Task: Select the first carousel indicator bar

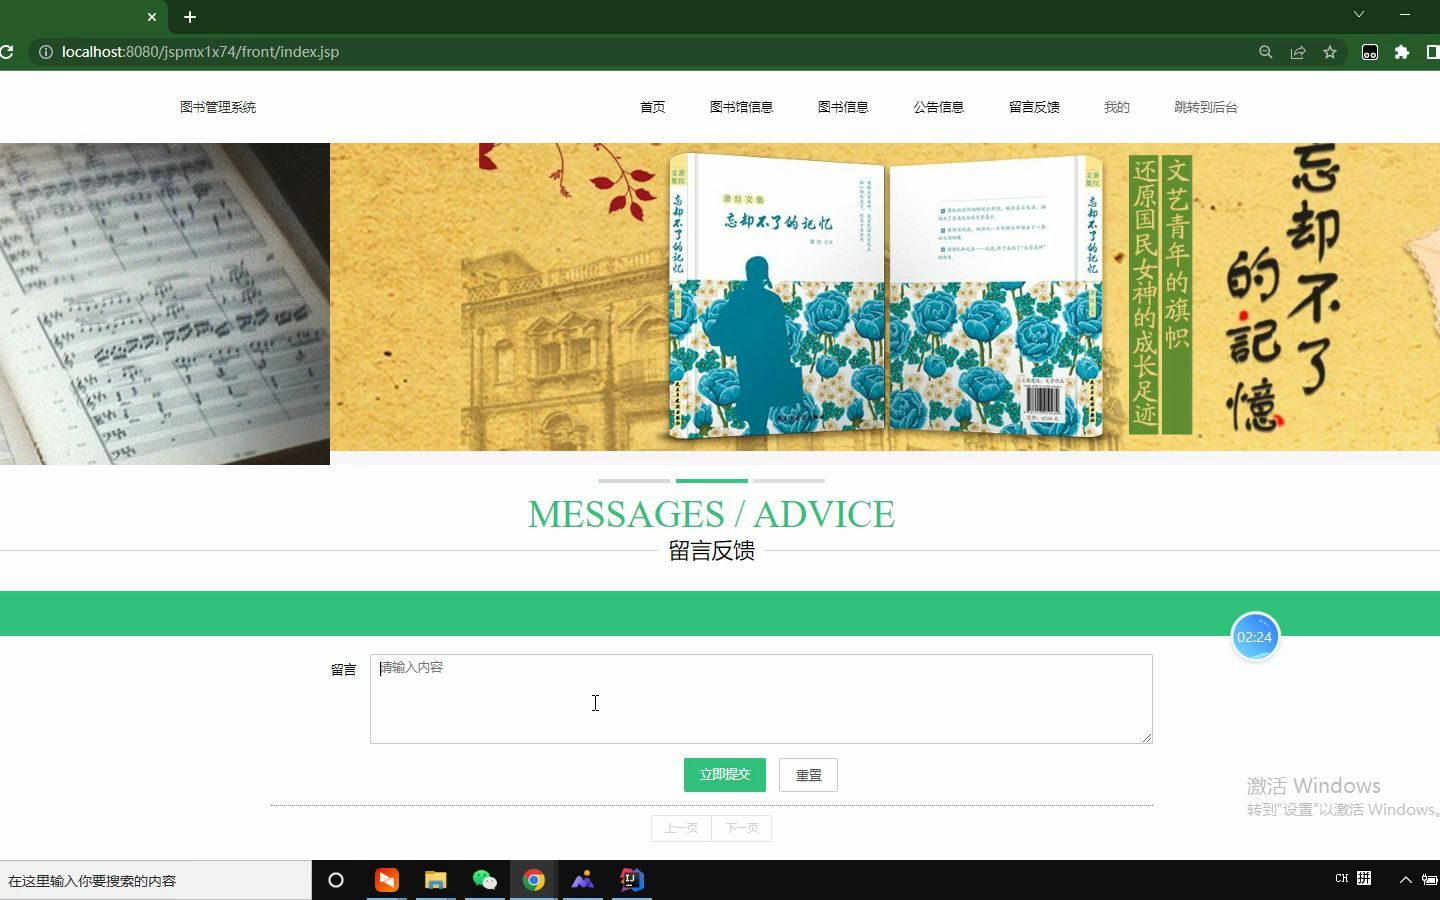Action: pos(634,481)
